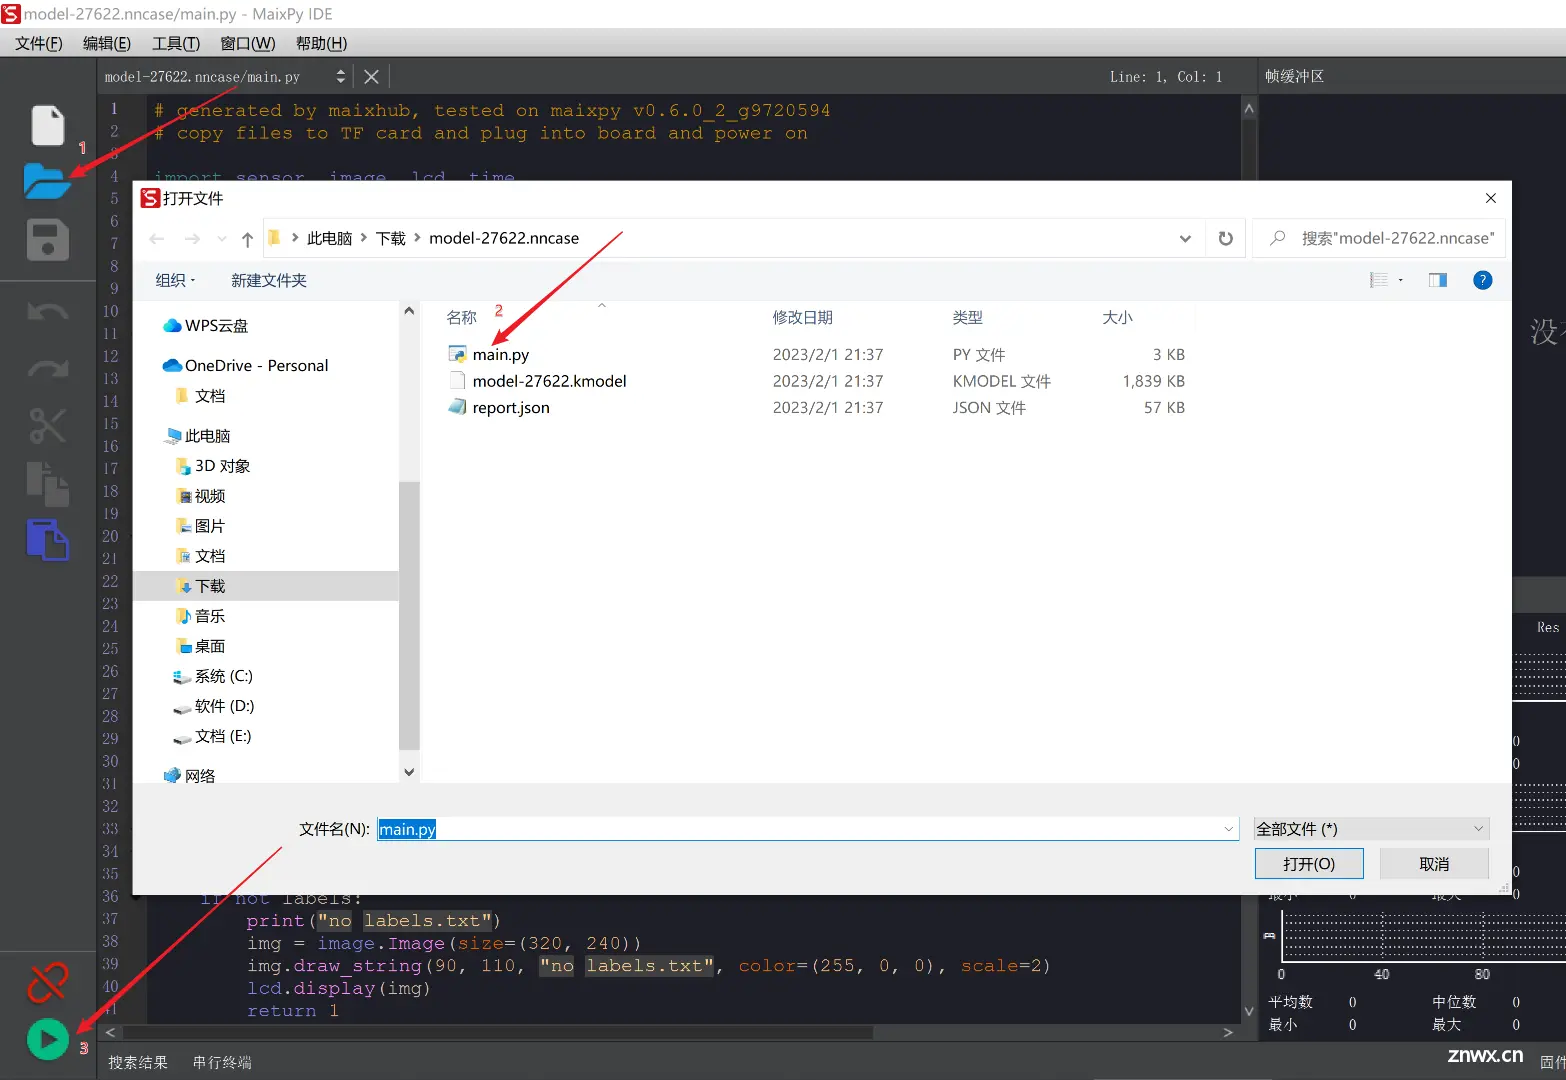Viewport: 1566px width, 1080px height.
Task: Go back in the file dialog
Action: point(157,239)
